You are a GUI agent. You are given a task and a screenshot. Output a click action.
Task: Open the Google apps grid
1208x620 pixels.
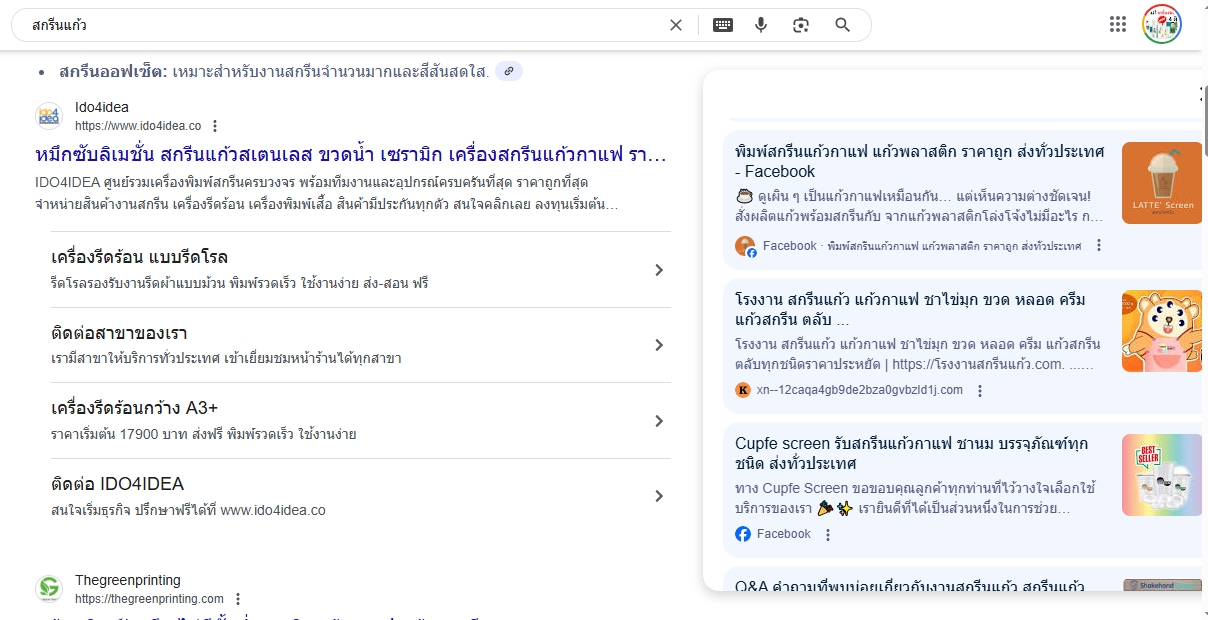[1118, 25]
